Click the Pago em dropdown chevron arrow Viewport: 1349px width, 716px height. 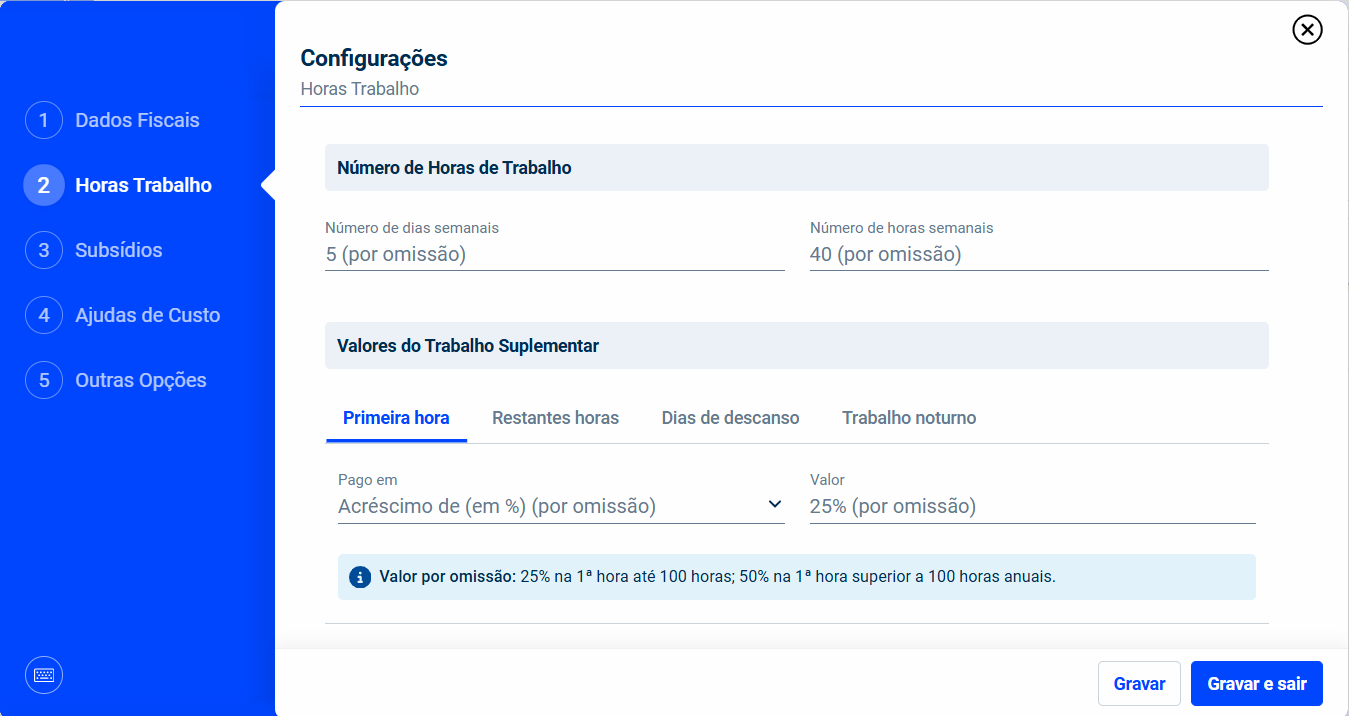(x=775, y=504)
